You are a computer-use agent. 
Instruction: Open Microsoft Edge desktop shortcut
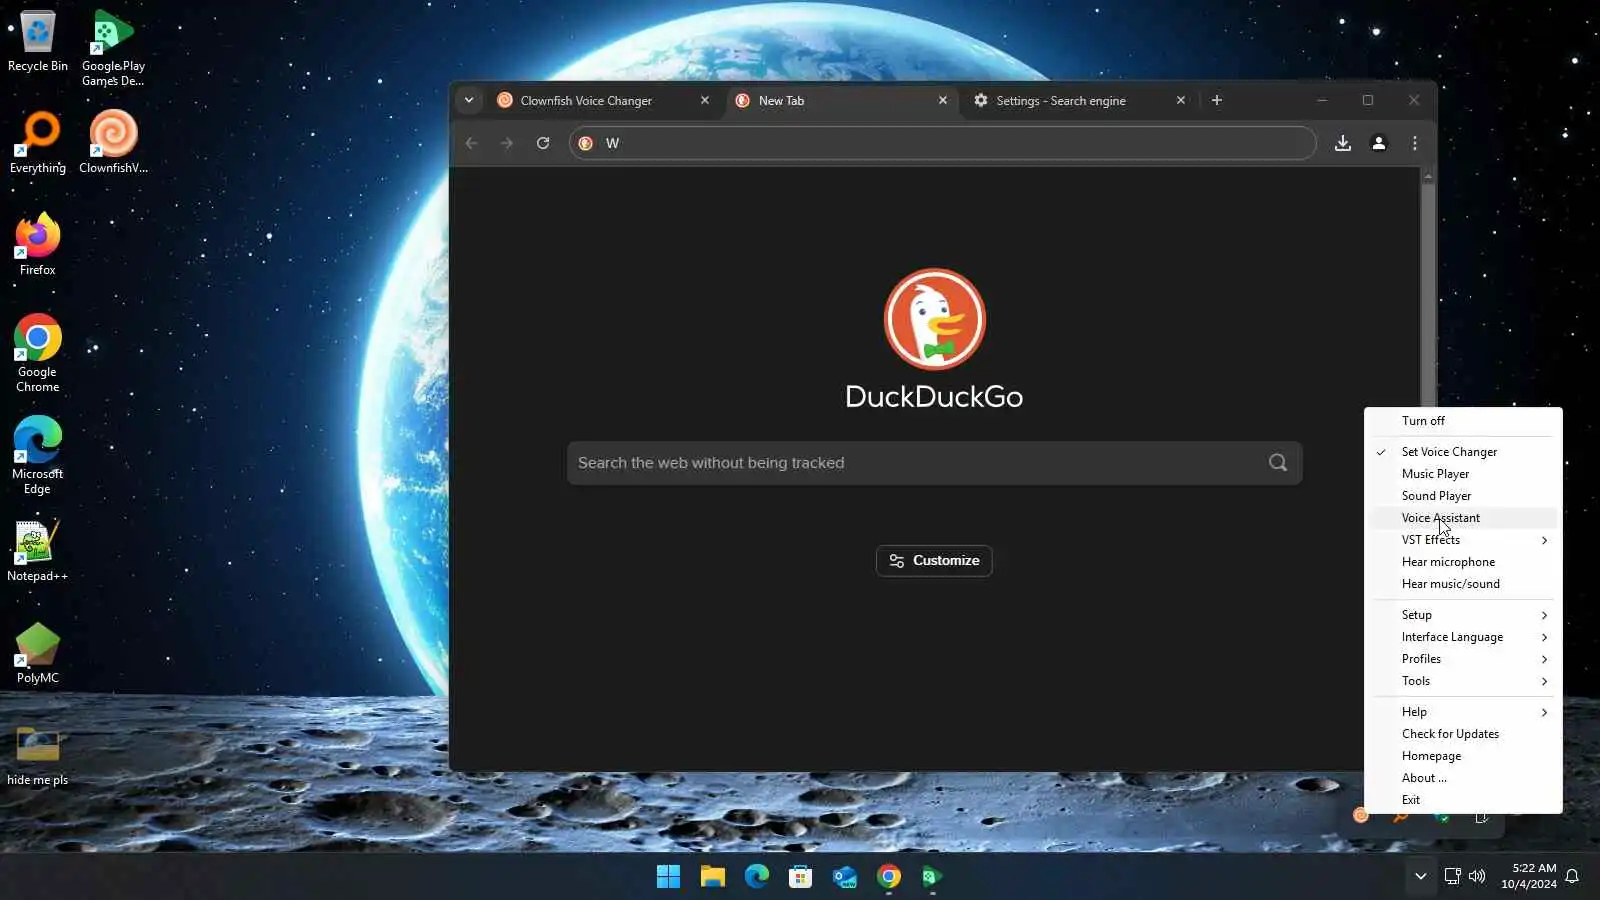click(x=38, y=456)
